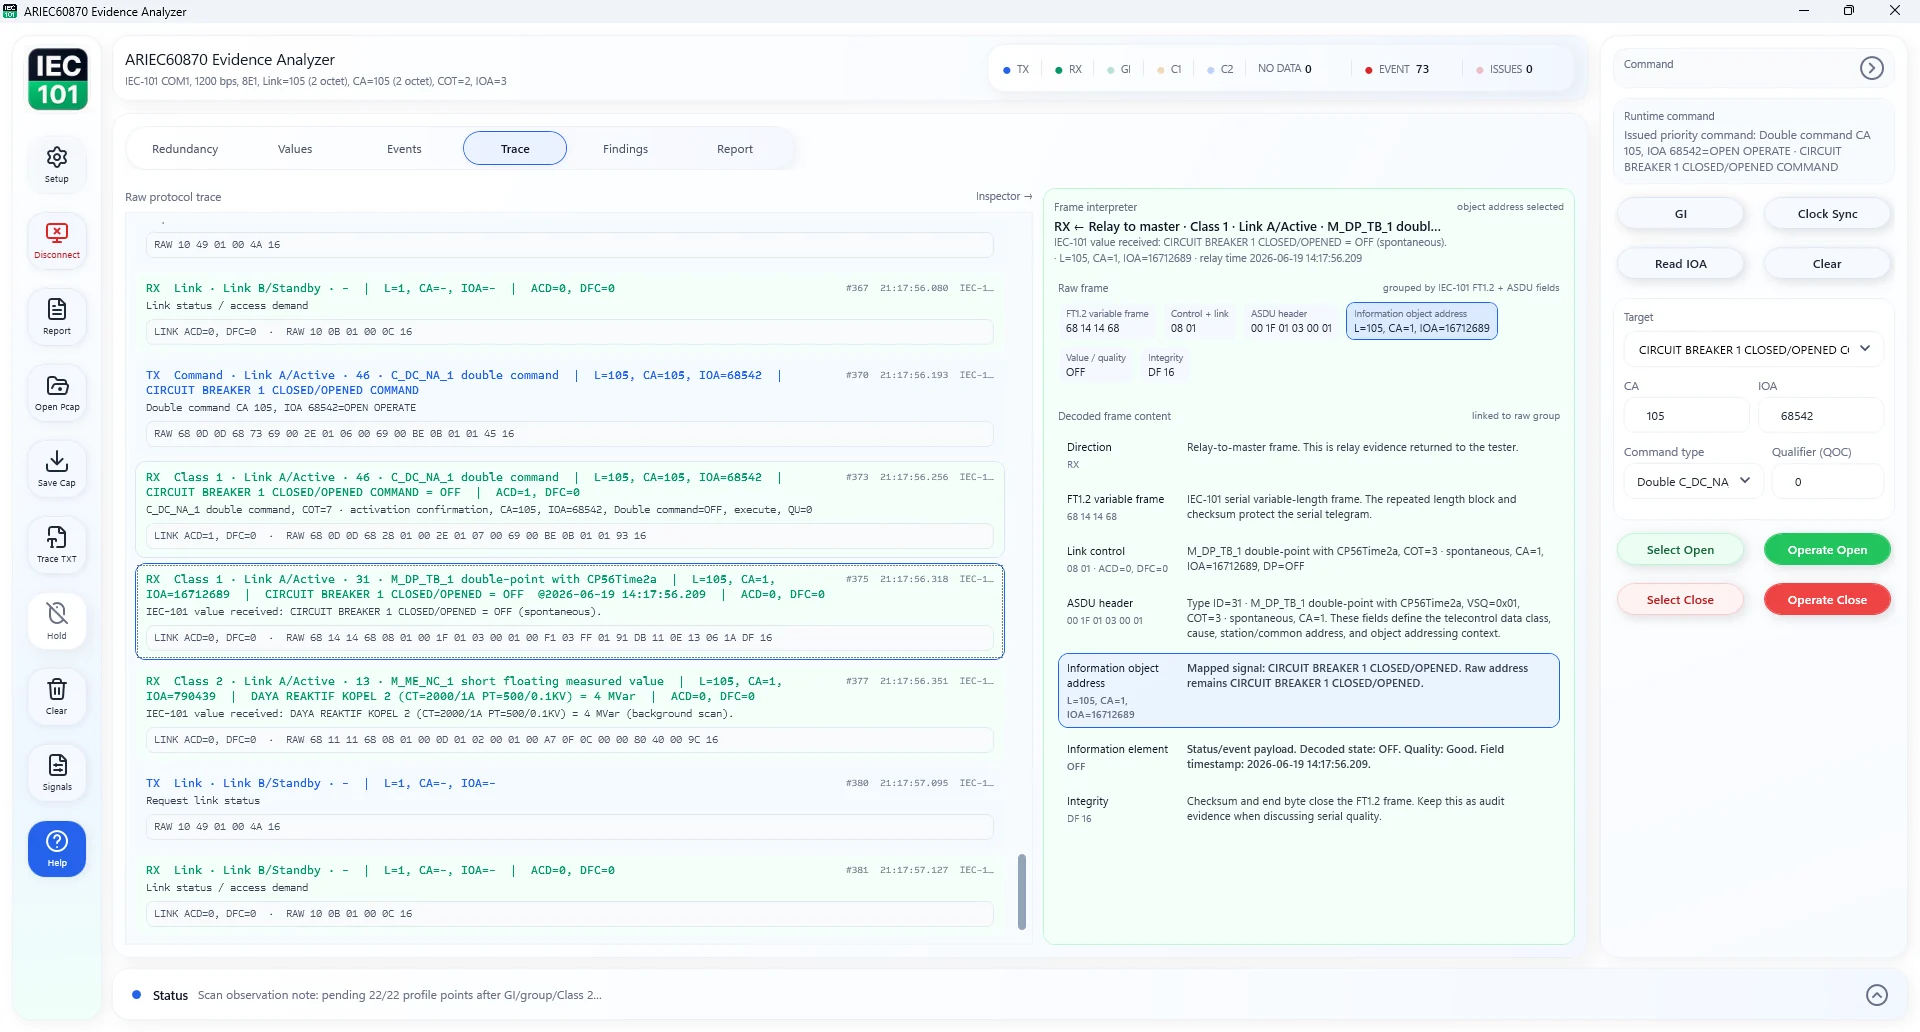1920x1032 pixels.
Task: Switch to the Events tab
Action: [404, 149]
